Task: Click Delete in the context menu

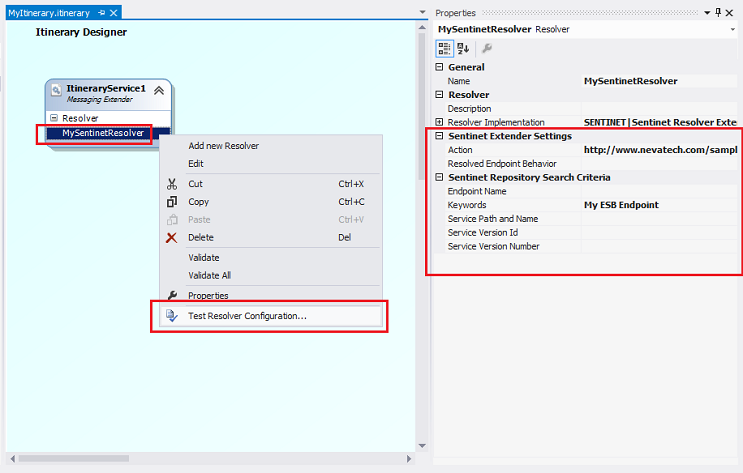Action: click(201, 237)
